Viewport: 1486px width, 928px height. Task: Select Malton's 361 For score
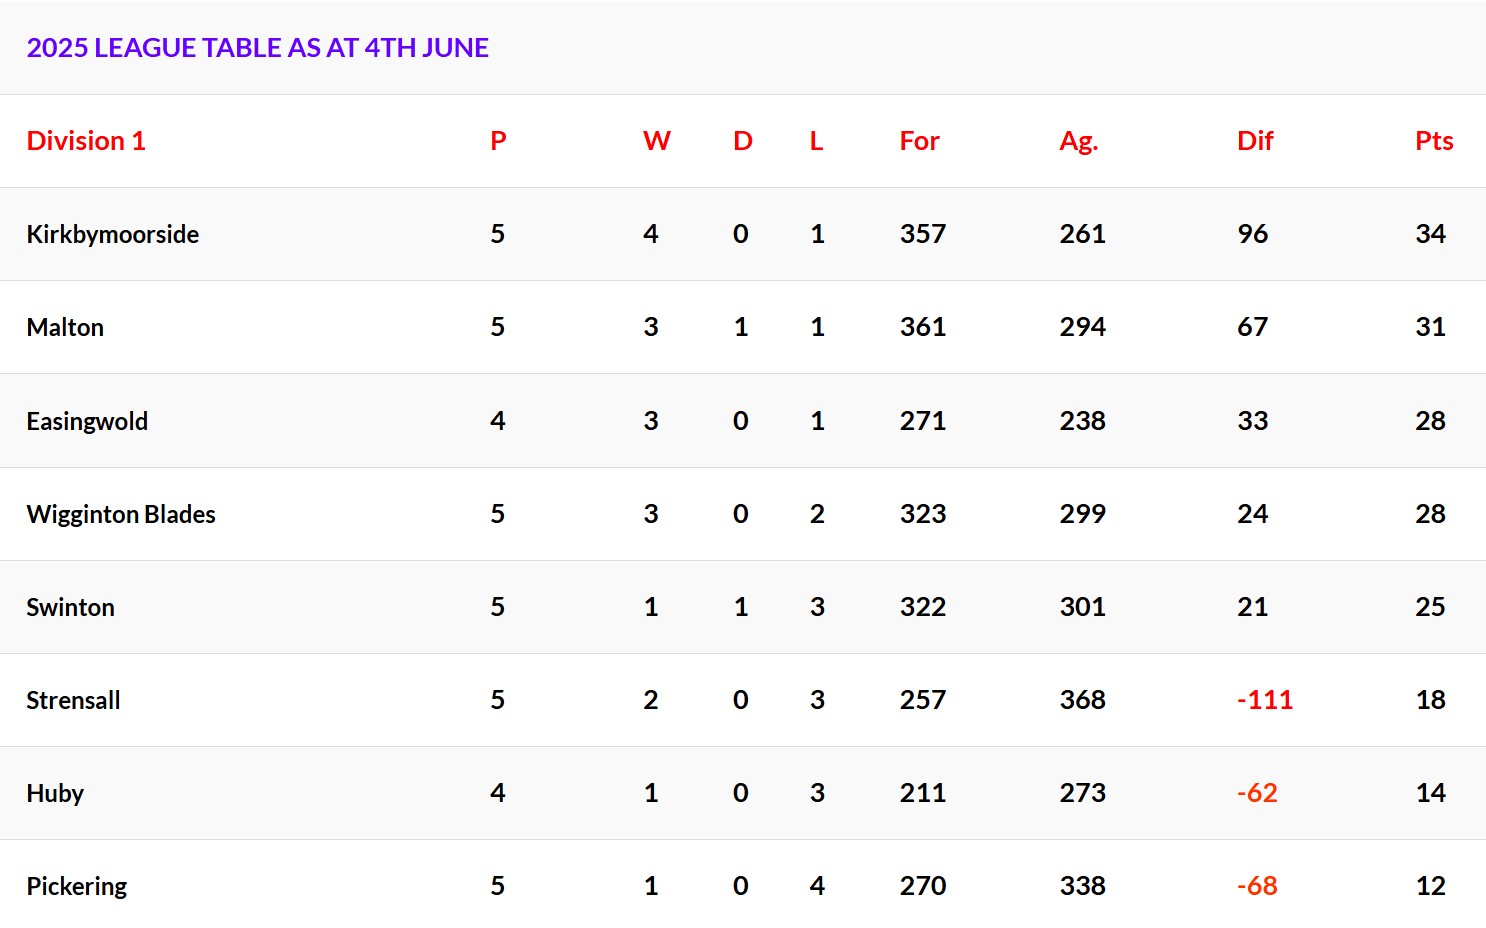[x=922, y=327]
